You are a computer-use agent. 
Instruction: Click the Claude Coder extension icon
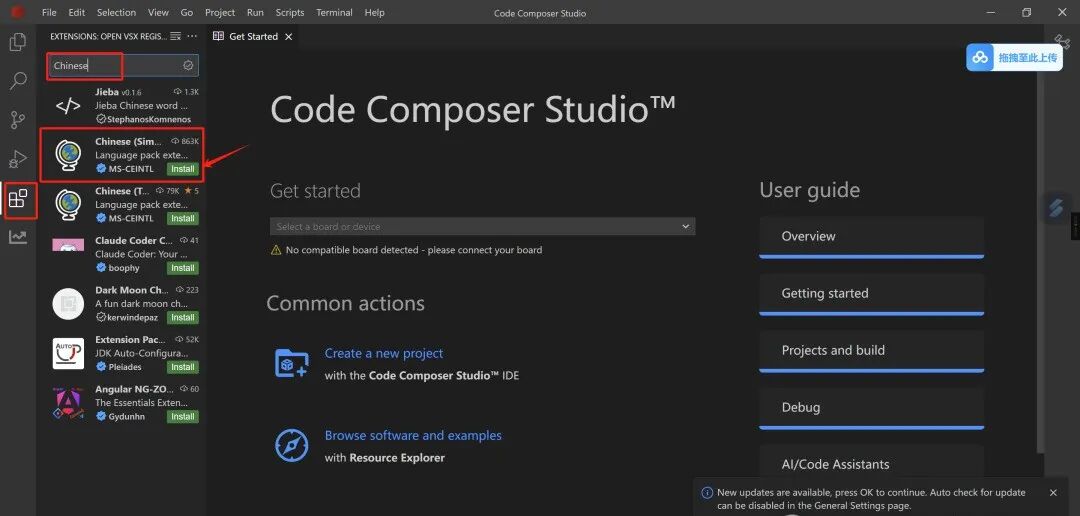click(x=68, y=245)
